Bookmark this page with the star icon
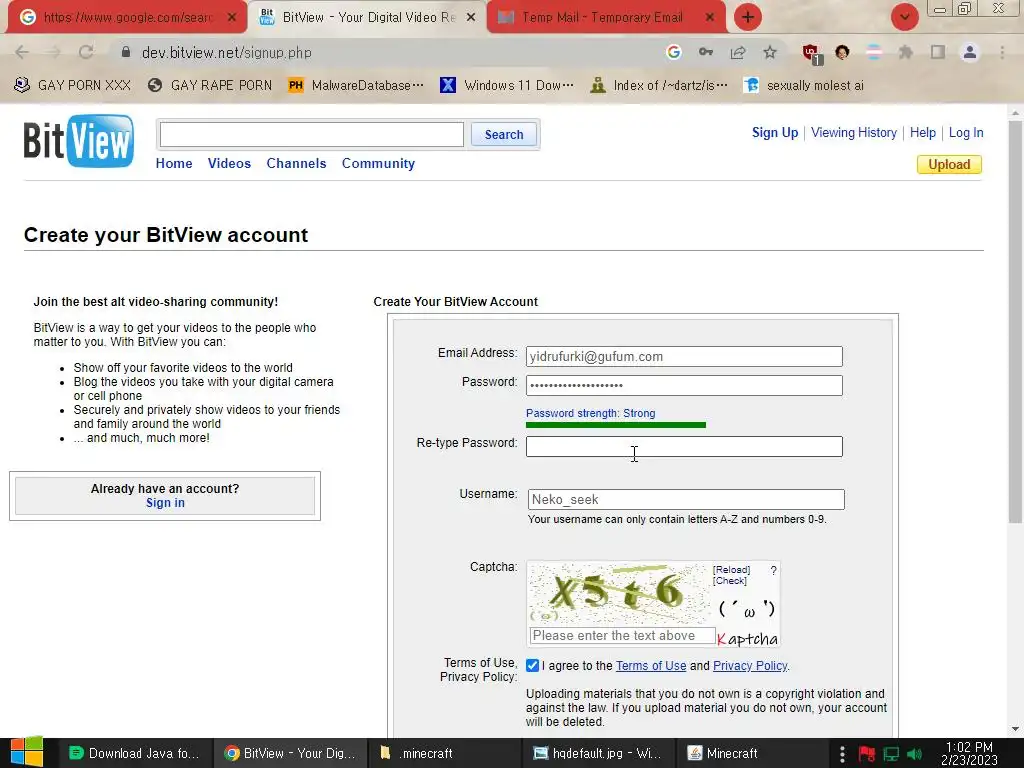This screenshot has height=768, width=1024. coord(770,52)
